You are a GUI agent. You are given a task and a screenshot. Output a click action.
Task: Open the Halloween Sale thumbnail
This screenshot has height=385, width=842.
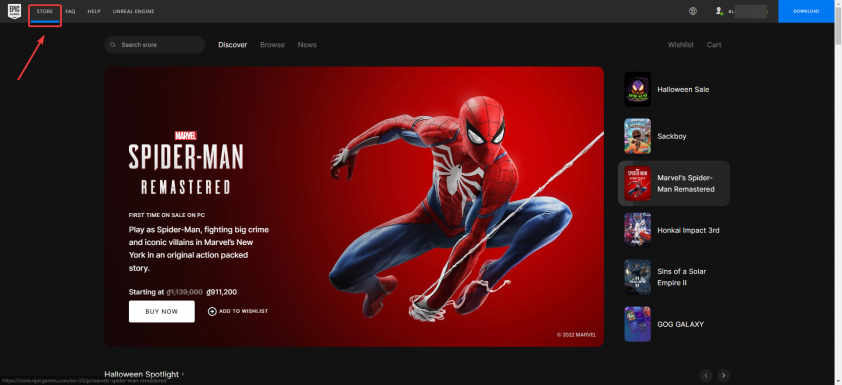tap(637, 89)
